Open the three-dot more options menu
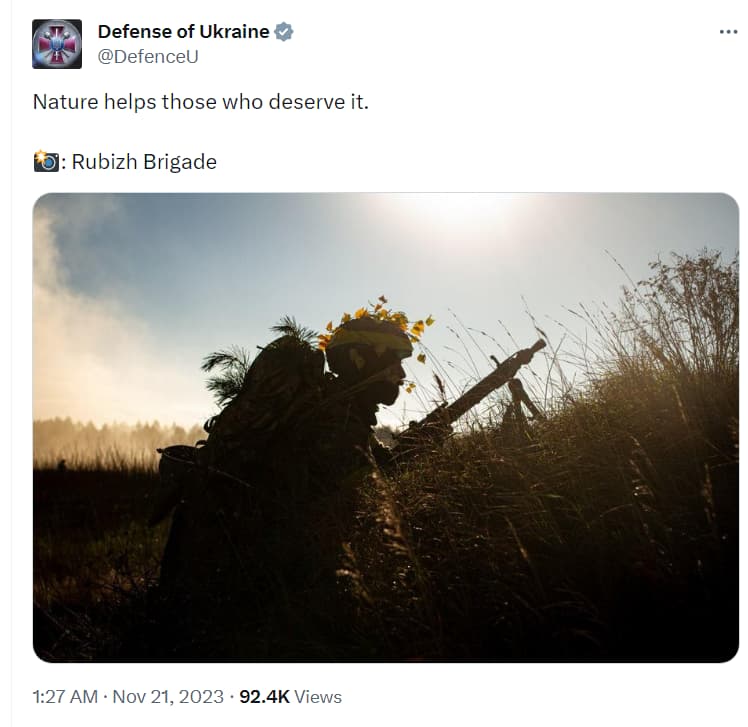The image size is (748, 727). point(728,32)
